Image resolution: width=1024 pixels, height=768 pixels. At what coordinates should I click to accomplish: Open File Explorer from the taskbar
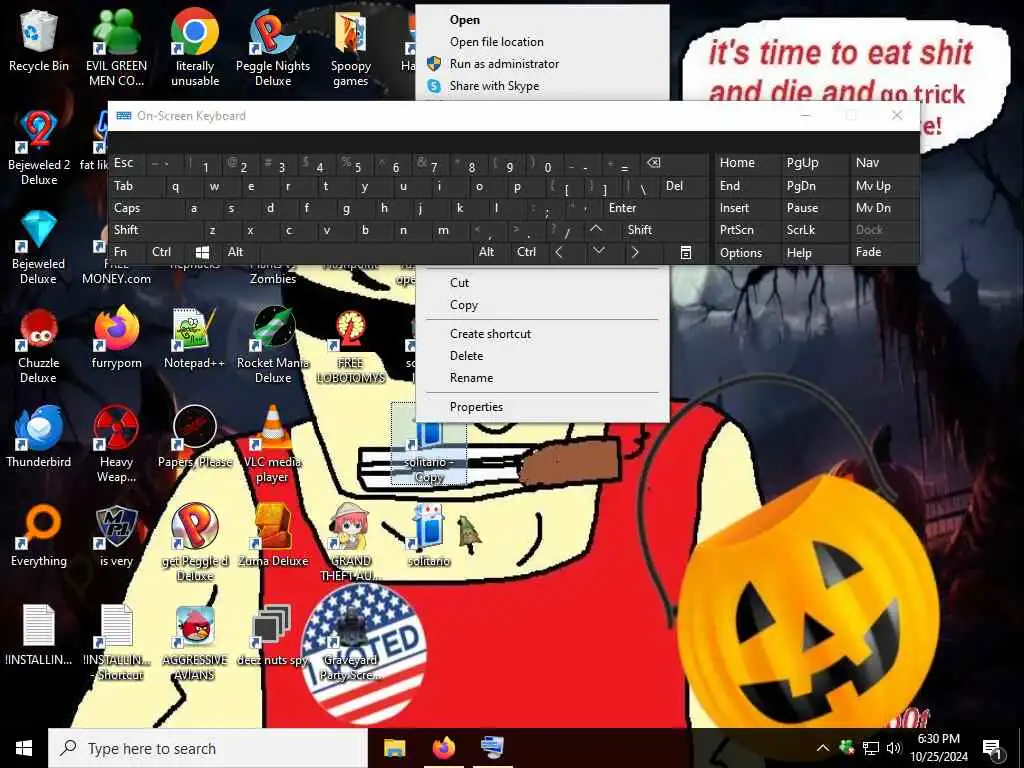click(394, 748)
